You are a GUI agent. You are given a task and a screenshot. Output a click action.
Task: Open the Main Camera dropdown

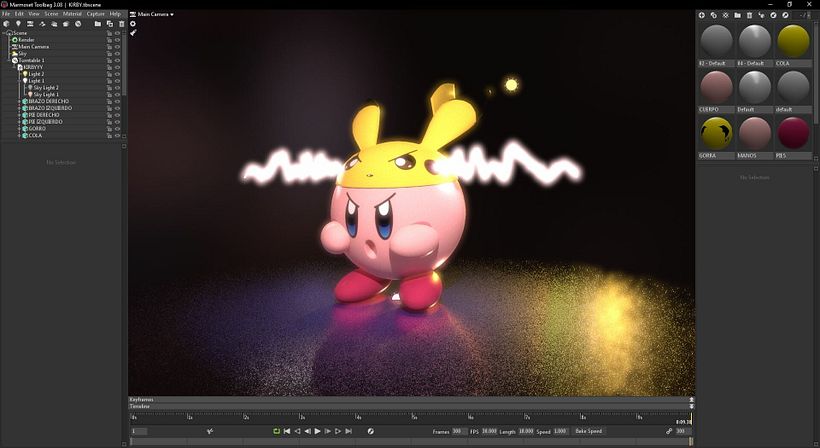tap(154, 15)
